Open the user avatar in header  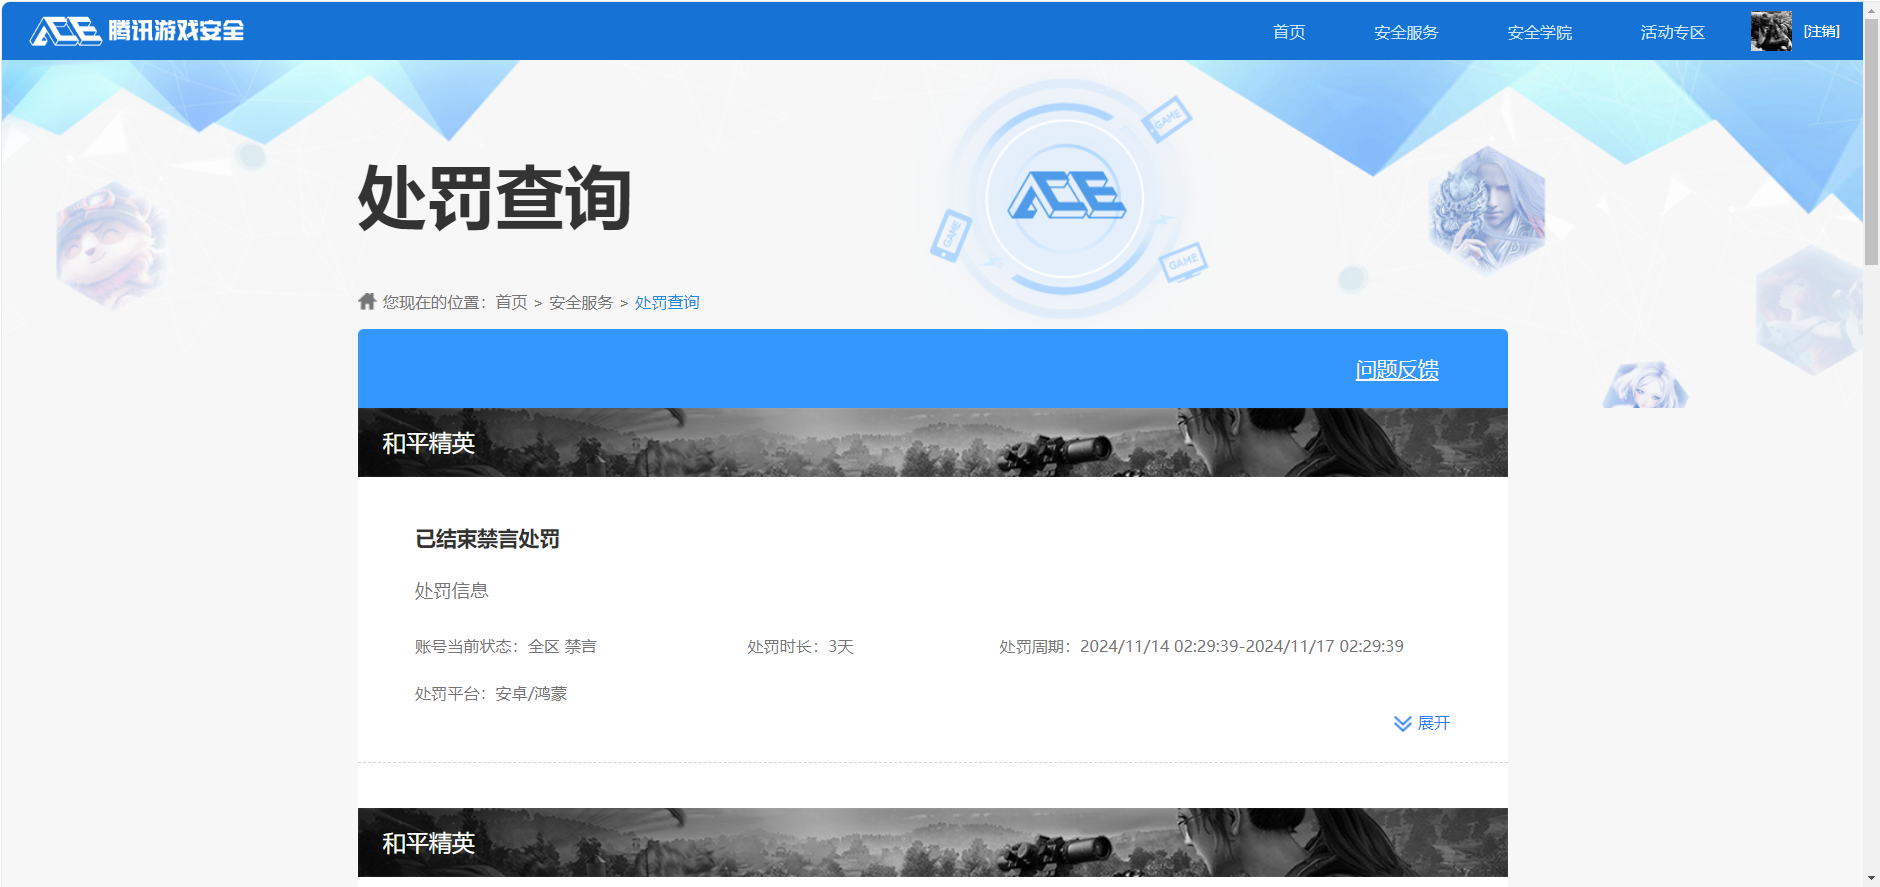(x=1770, y=31)
